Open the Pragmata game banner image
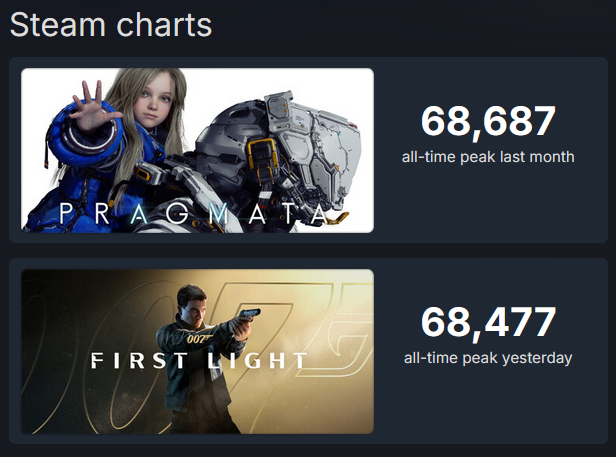Viewport: 616px width, 457px height. tap(197, 150)
